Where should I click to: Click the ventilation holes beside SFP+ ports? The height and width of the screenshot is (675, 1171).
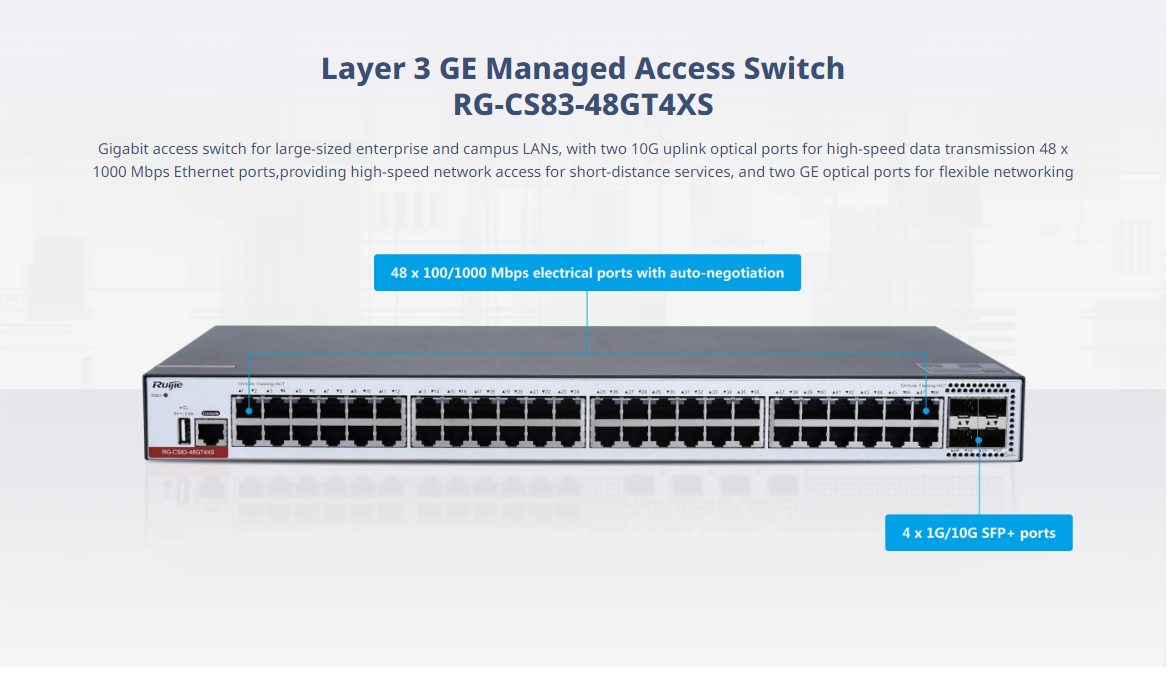[1013, 418]
